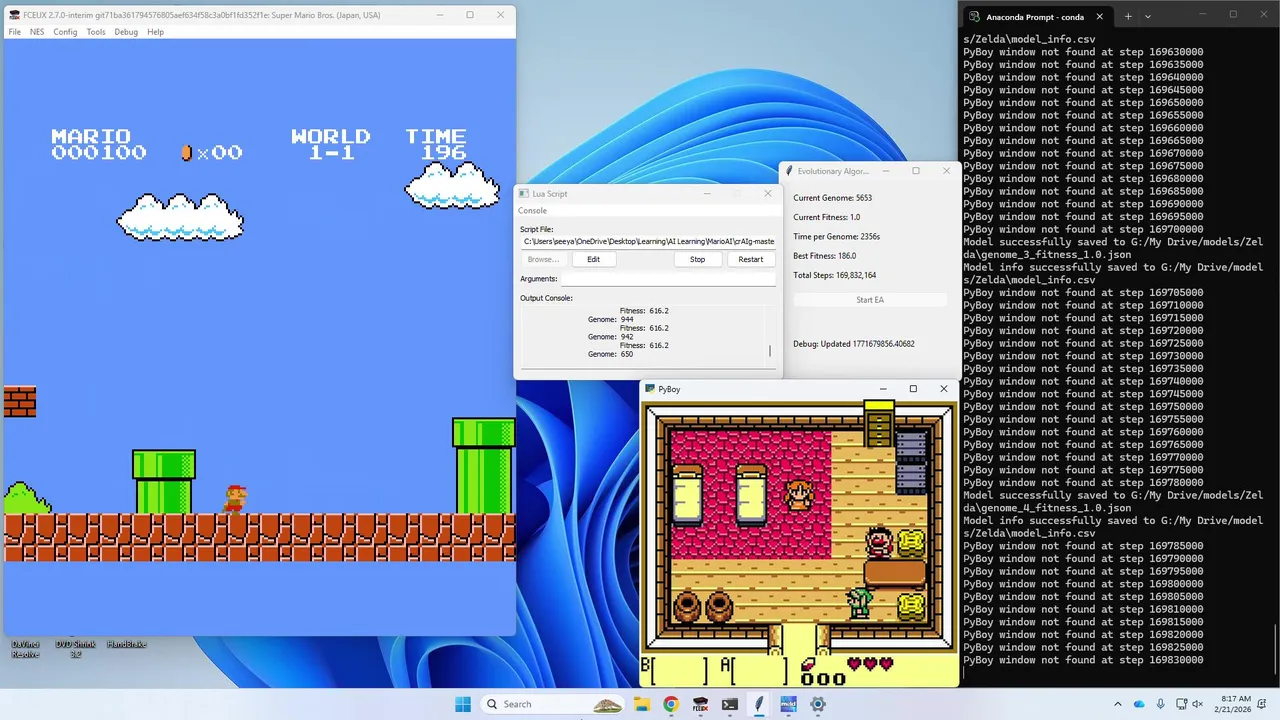Open File Explorer from the taskbar
The width and height of the screenshot is (1280, 720).
coord(642,704)
